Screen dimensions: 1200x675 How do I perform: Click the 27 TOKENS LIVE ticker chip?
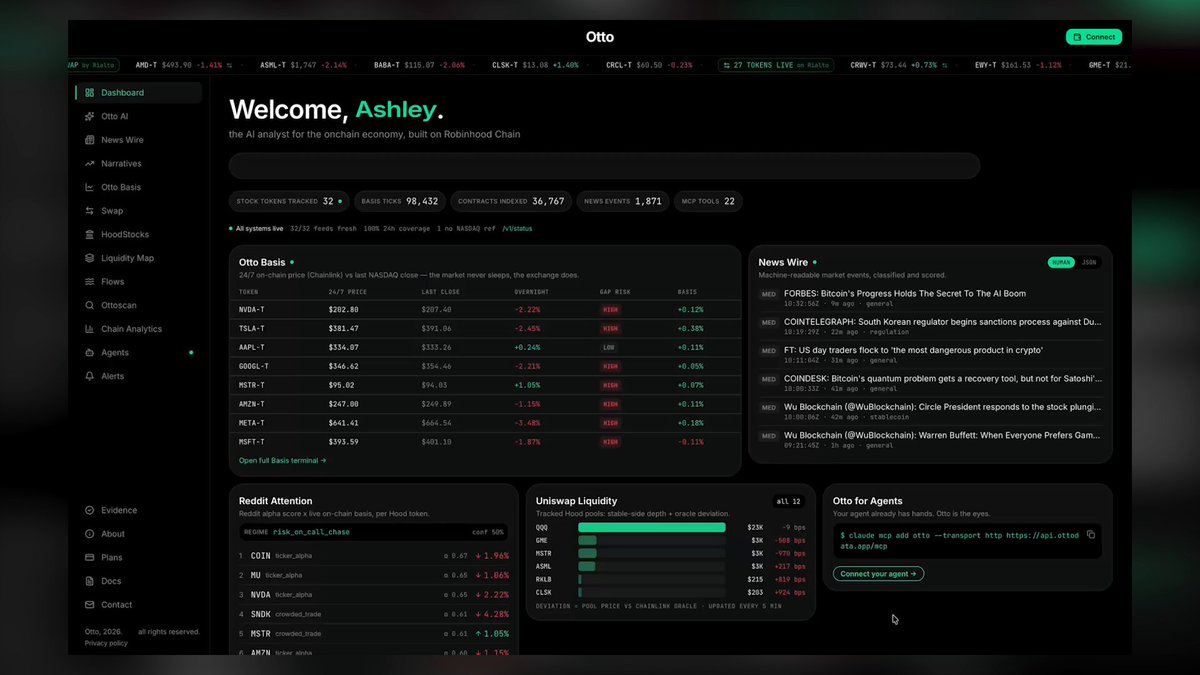pyautogui.click(x=776, y=65)
